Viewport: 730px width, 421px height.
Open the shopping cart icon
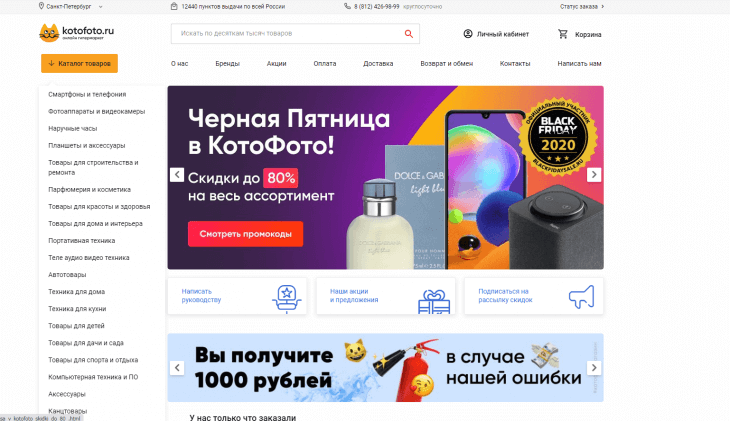(x=563, y=34)
